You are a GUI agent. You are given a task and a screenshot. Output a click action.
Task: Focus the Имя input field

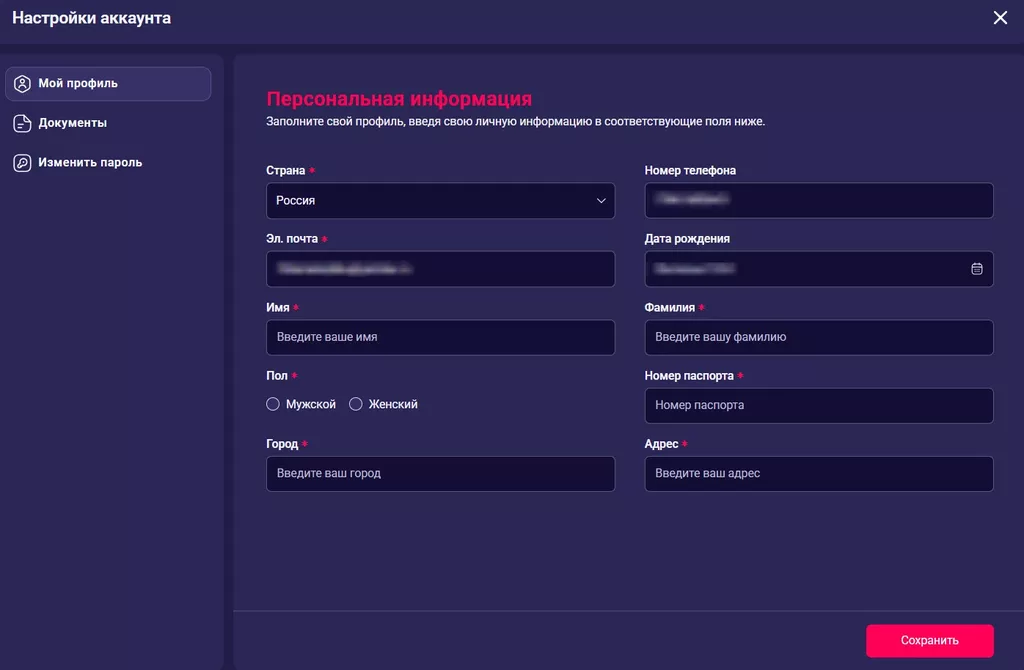440,338
